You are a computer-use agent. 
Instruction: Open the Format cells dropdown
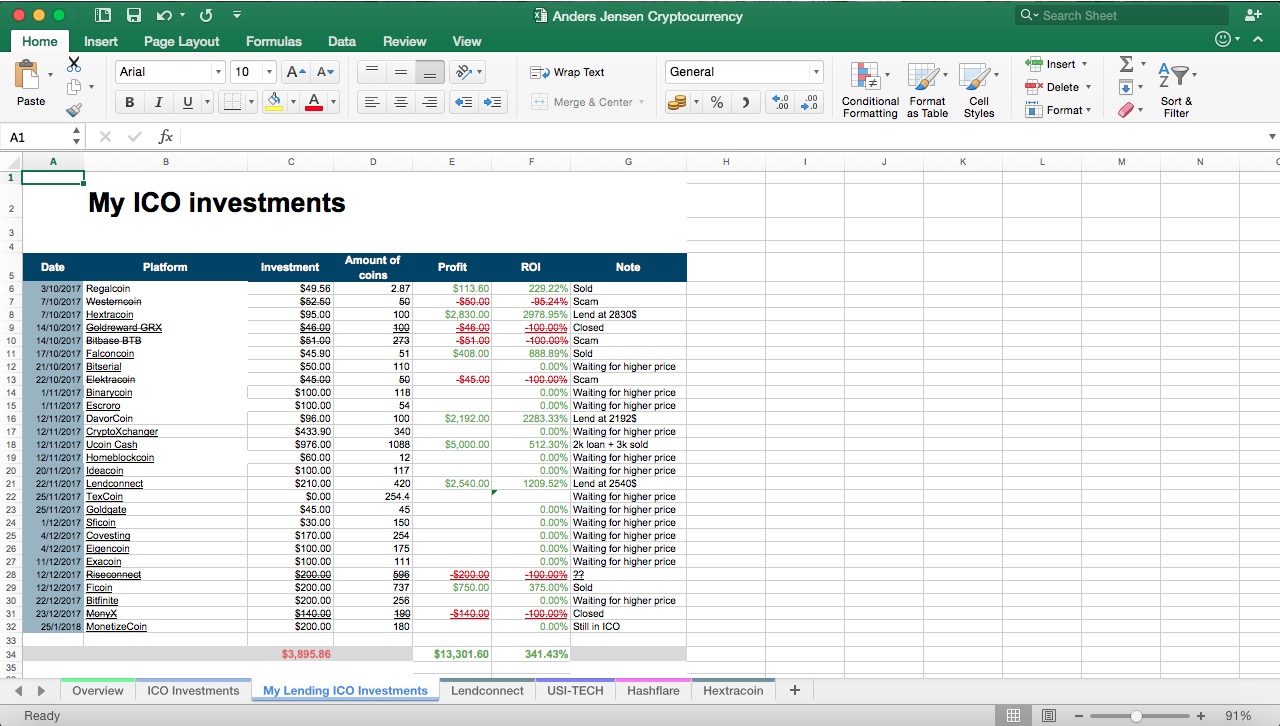pos(1088,110)
